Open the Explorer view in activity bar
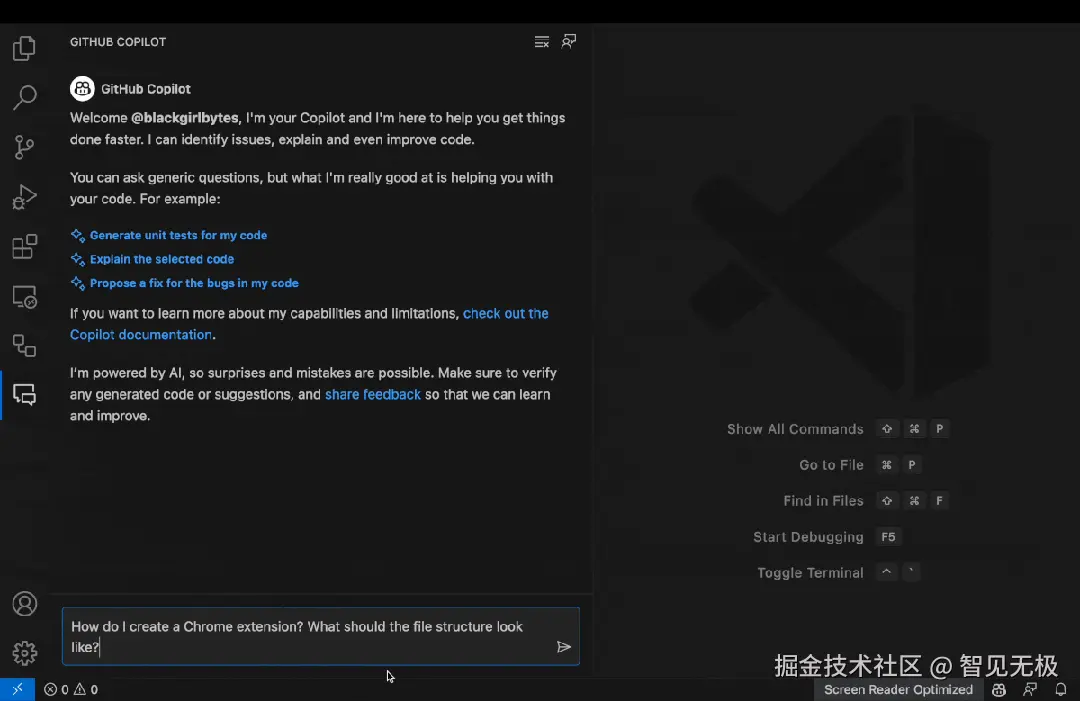 coord(24,48)
